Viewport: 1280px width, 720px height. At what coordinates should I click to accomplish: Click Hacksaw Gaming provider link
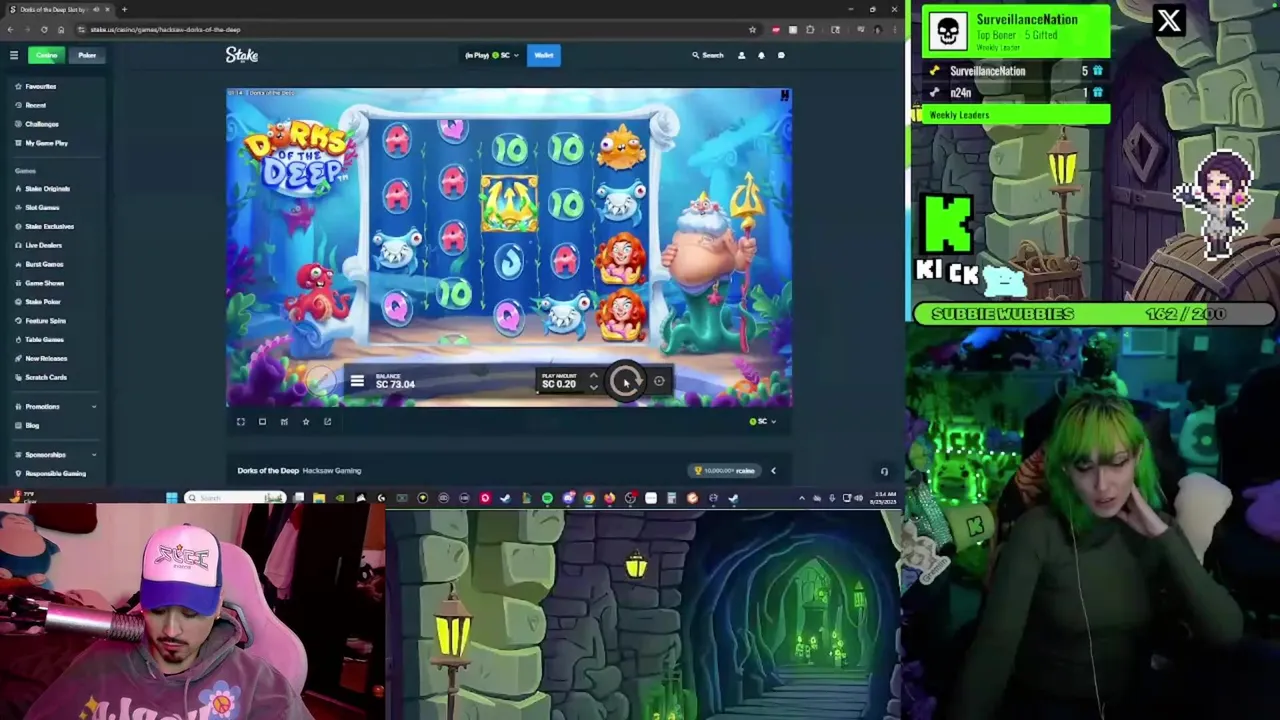[332, 470]
